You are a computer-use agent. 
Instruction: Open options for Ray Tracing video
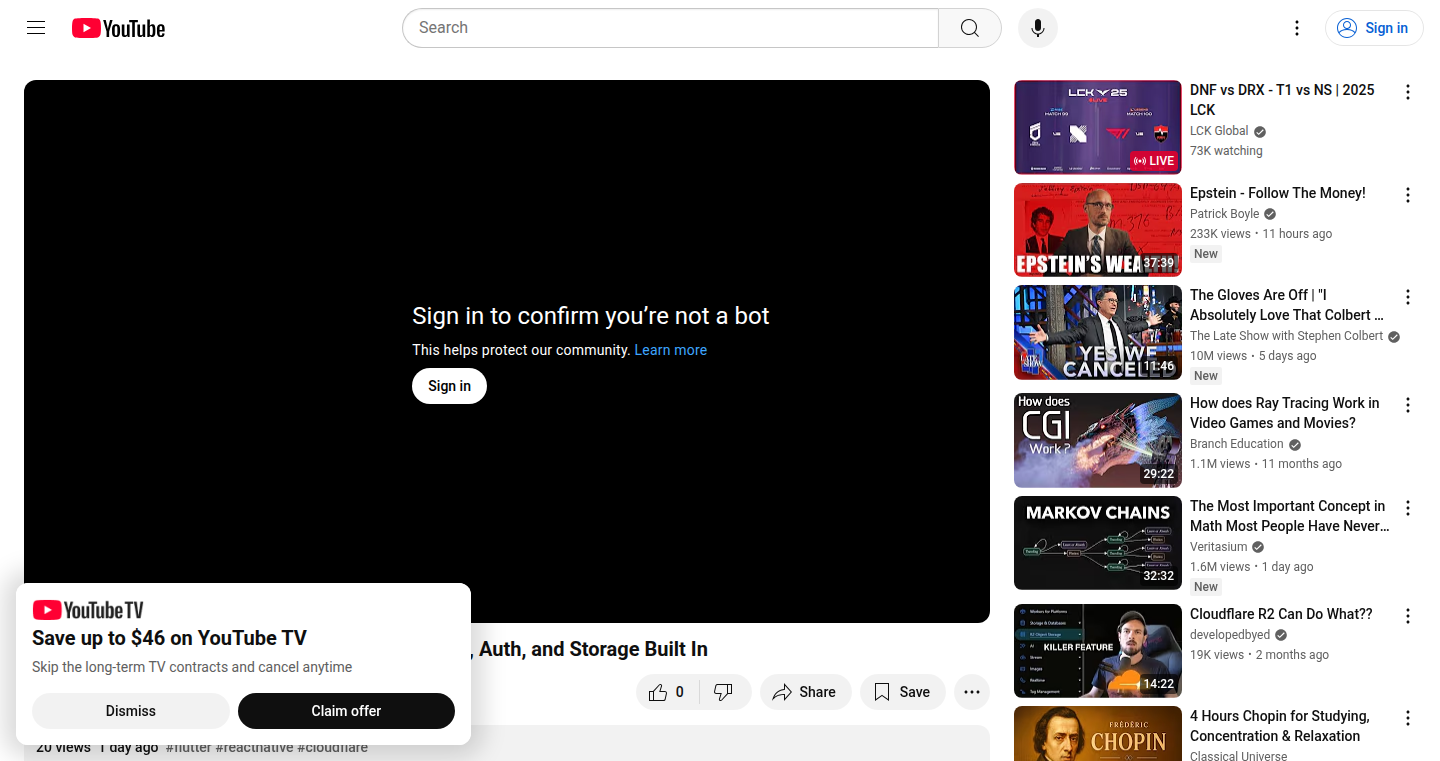coord(1408,405)
